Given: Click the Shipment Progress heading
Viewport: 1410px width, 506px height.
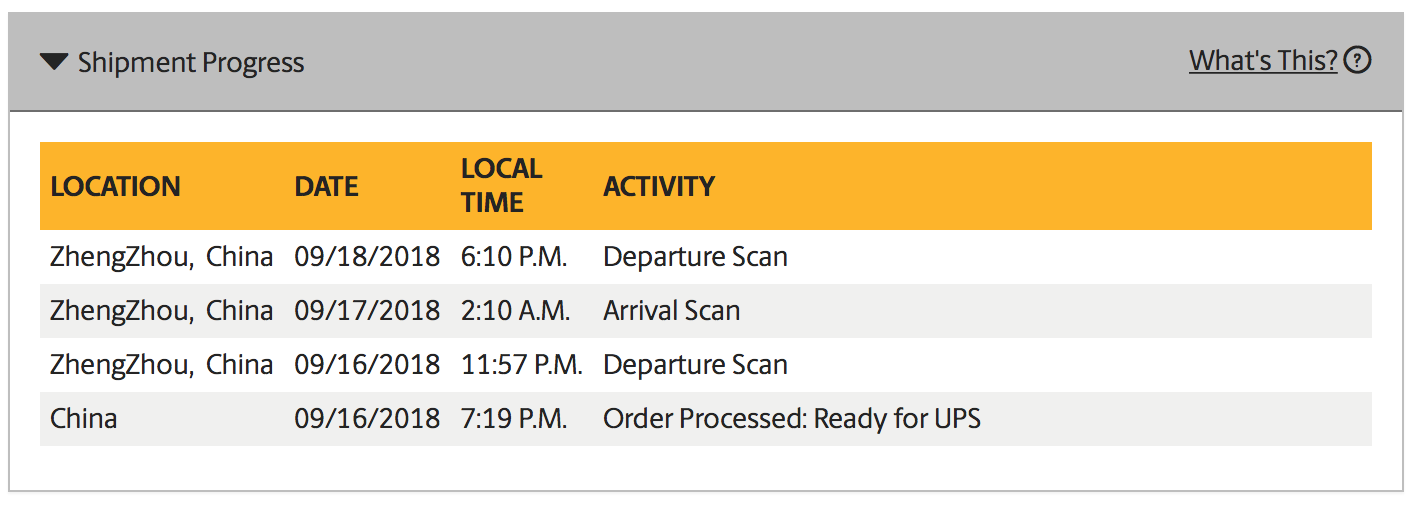Looking at the screenshot, I should click(x=190, y=63).
